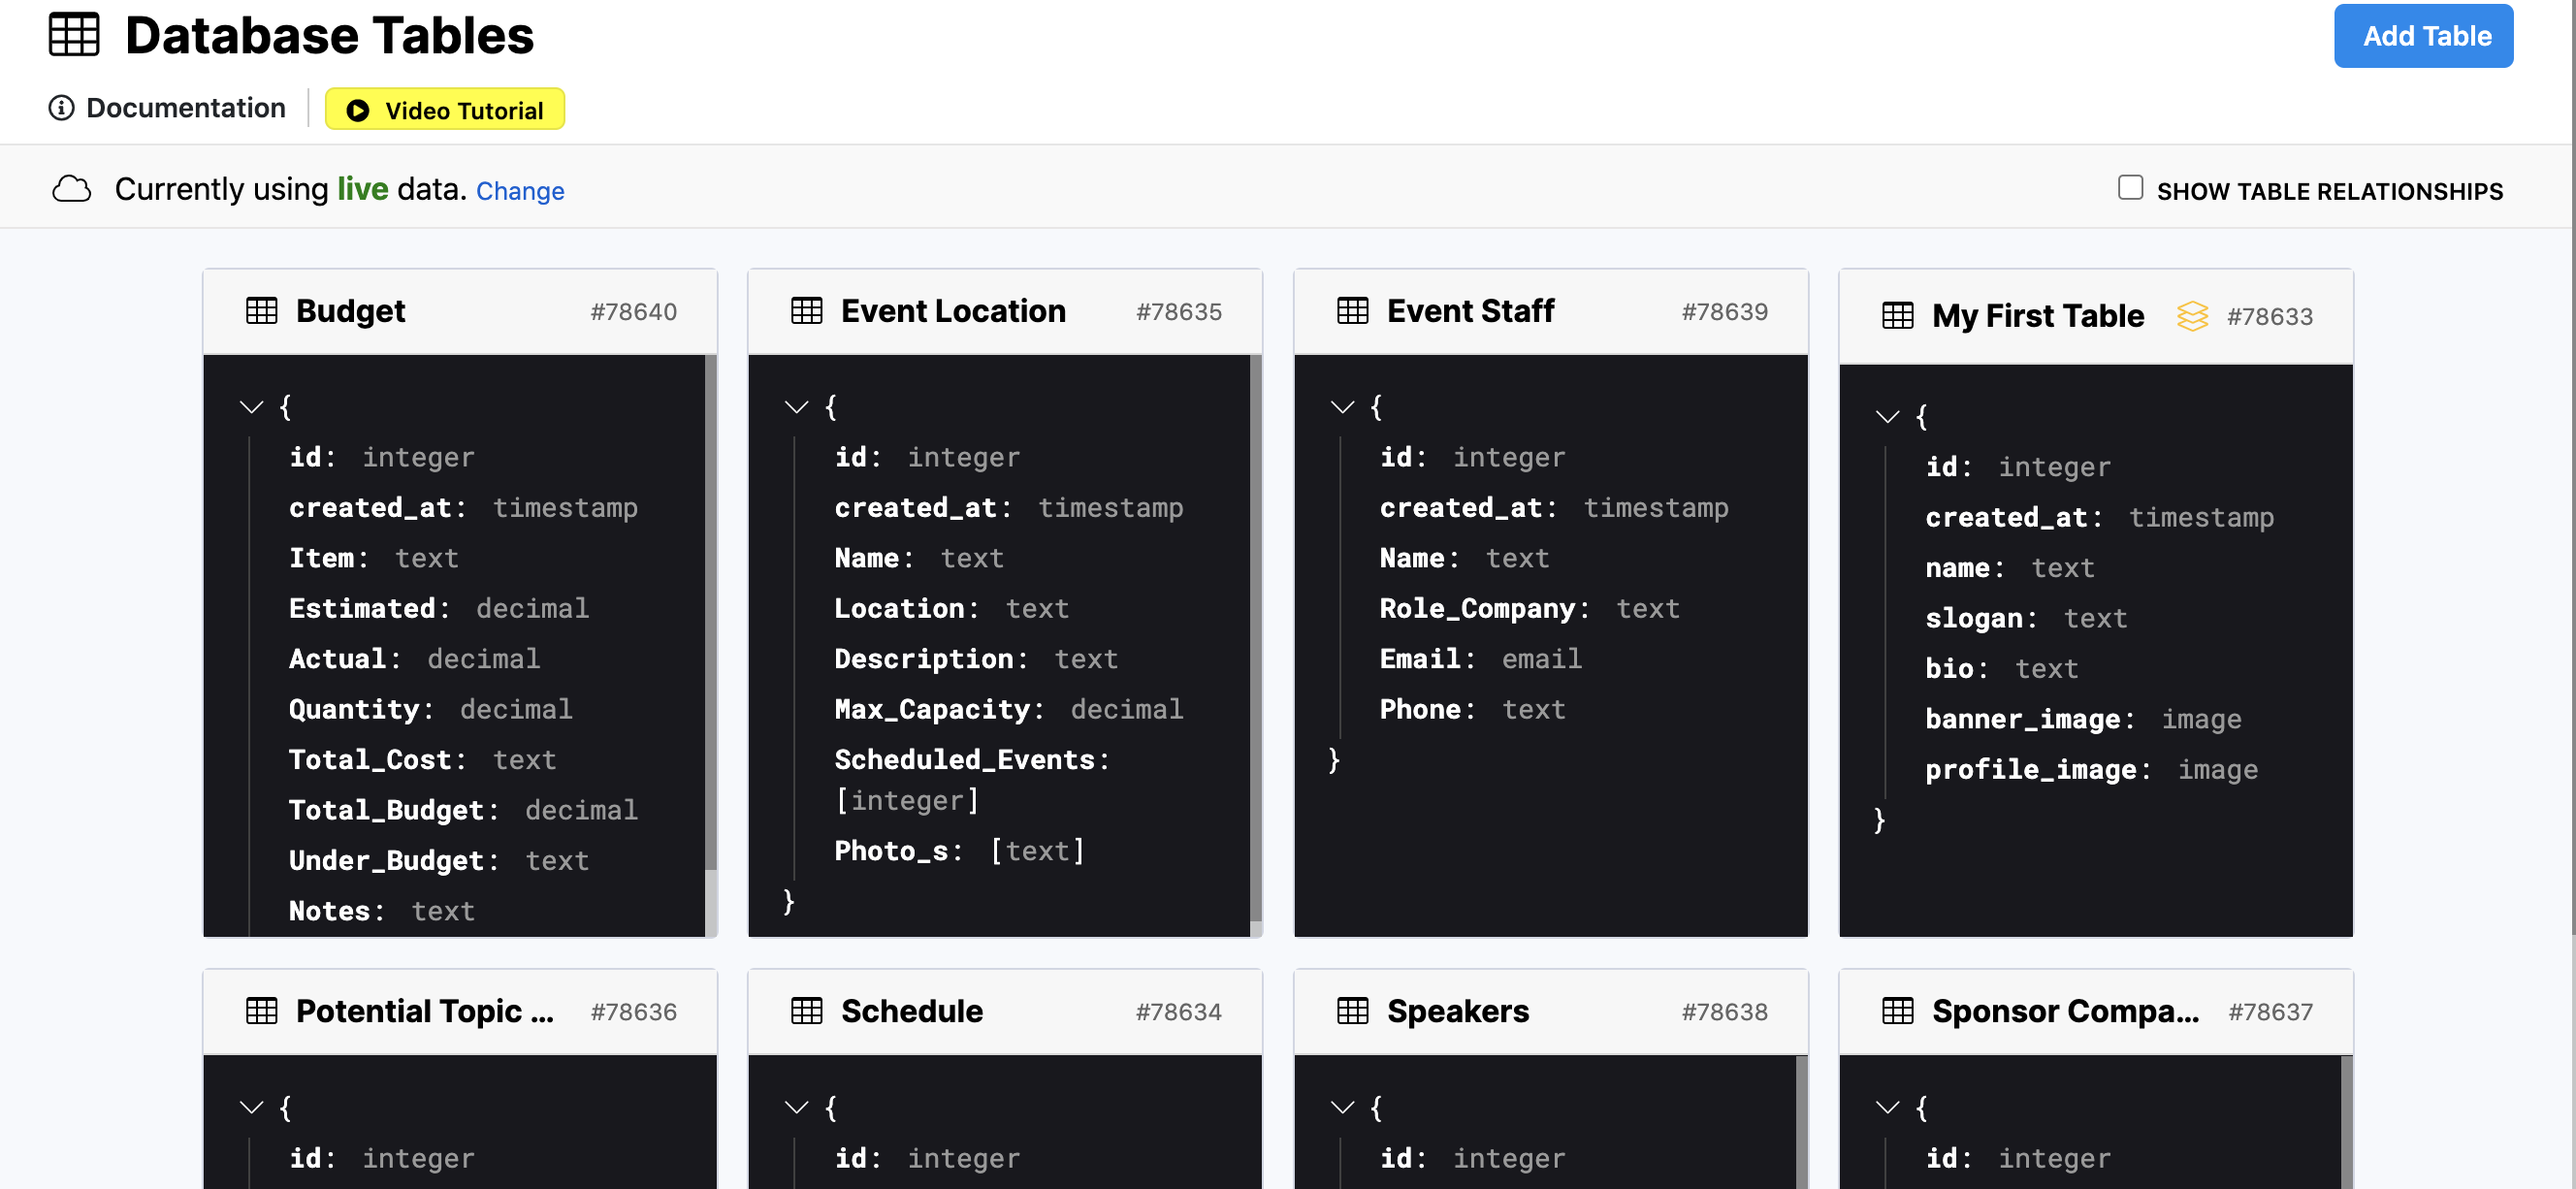Click table ID #78634
The width and height of the screenshot is (2576, 1189).
(1179, 1012)
